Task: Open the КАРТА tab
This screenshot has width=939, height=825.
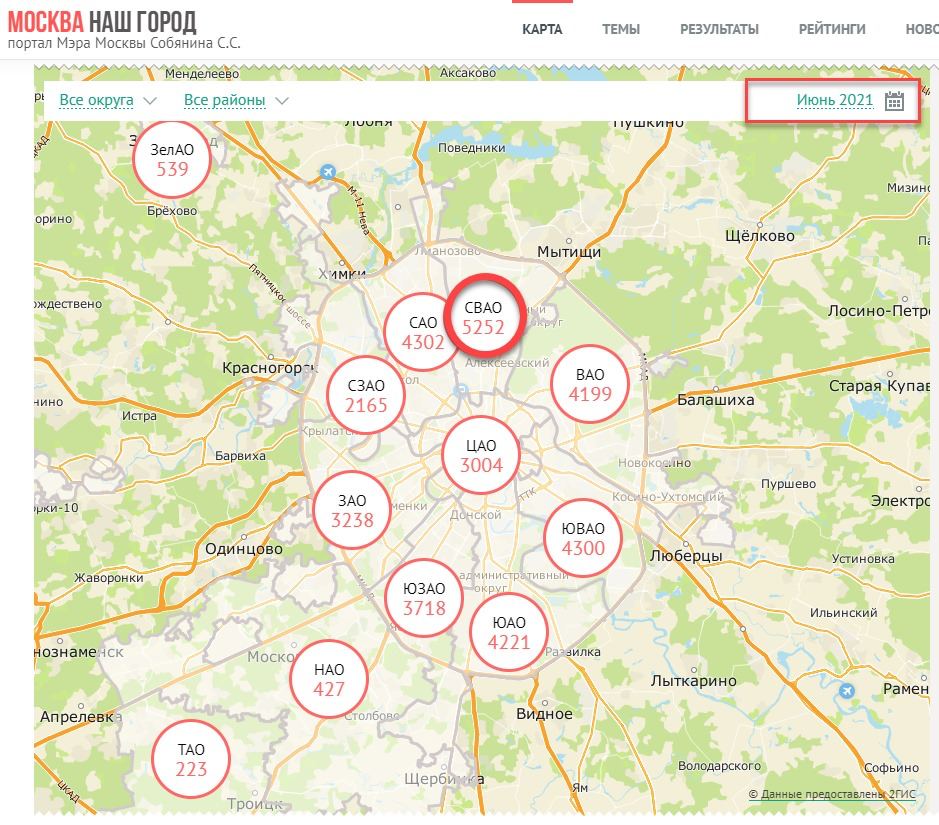Action: [542, 29]
